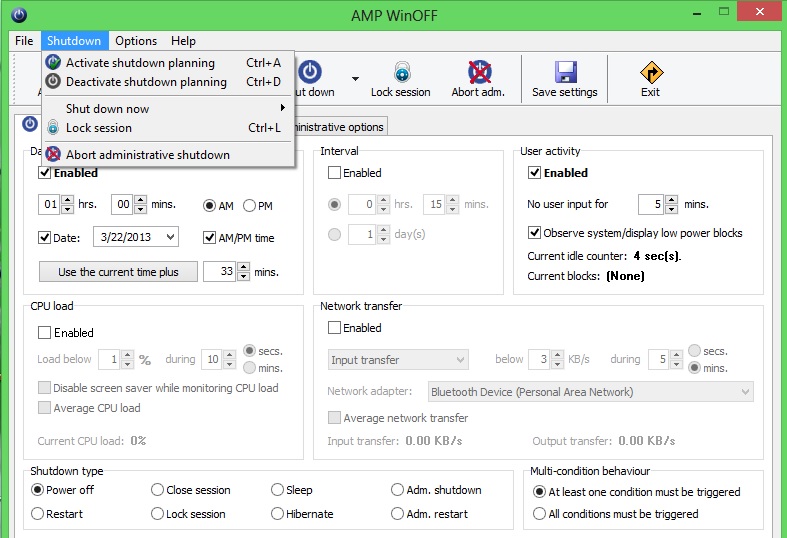Toggle Disable screen saver while monitoring CPU load

click(x=45, y=387)
